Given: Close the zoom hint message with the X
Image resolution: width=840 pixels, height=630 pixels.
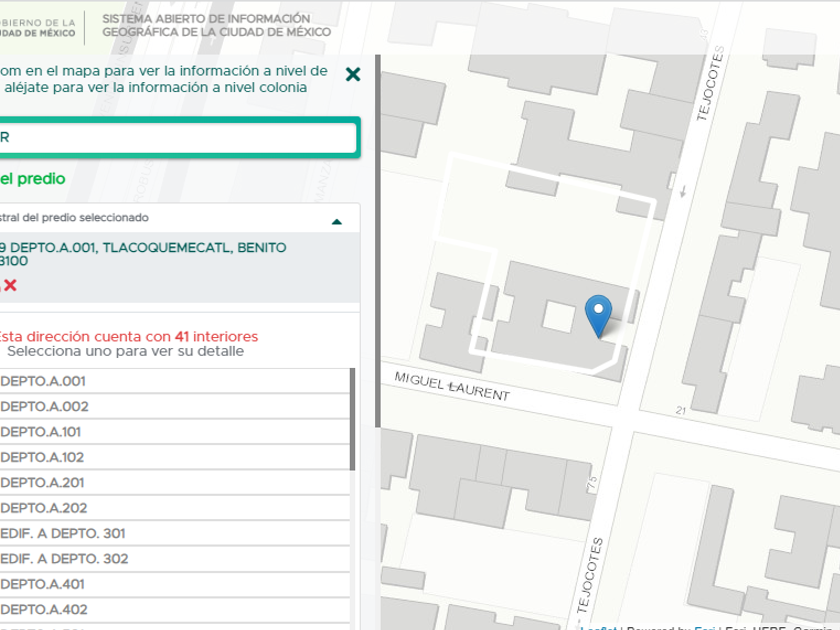Looking at the screenshot, I should click(x=353, y=74).
